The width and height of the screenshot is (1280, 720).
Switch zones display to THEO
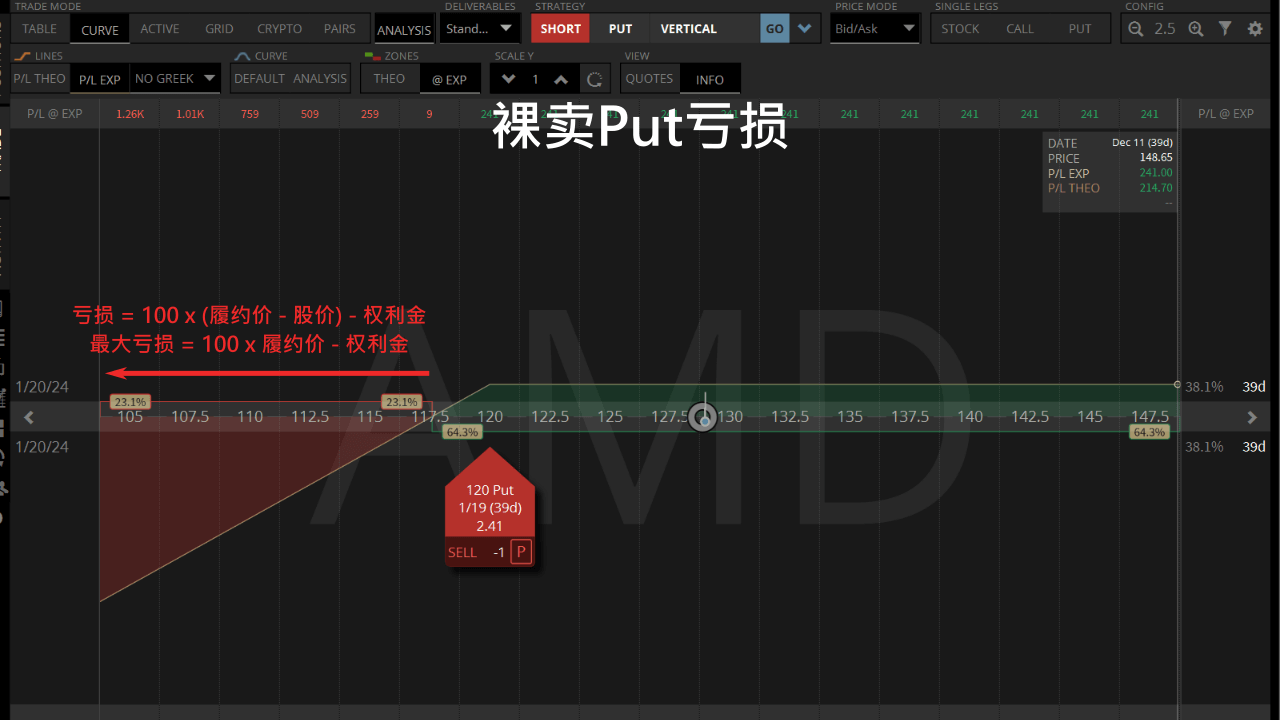coord(389,78)
